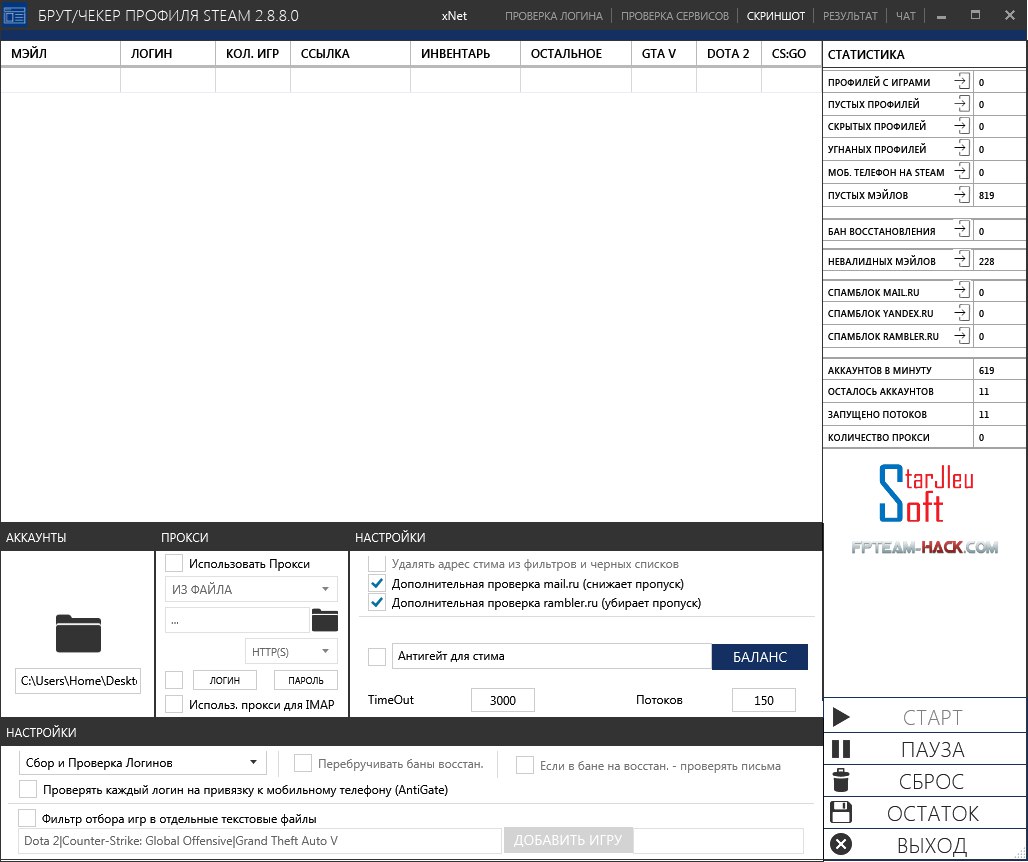Open Сбор и Проверка Логинов dropdown

143,762
